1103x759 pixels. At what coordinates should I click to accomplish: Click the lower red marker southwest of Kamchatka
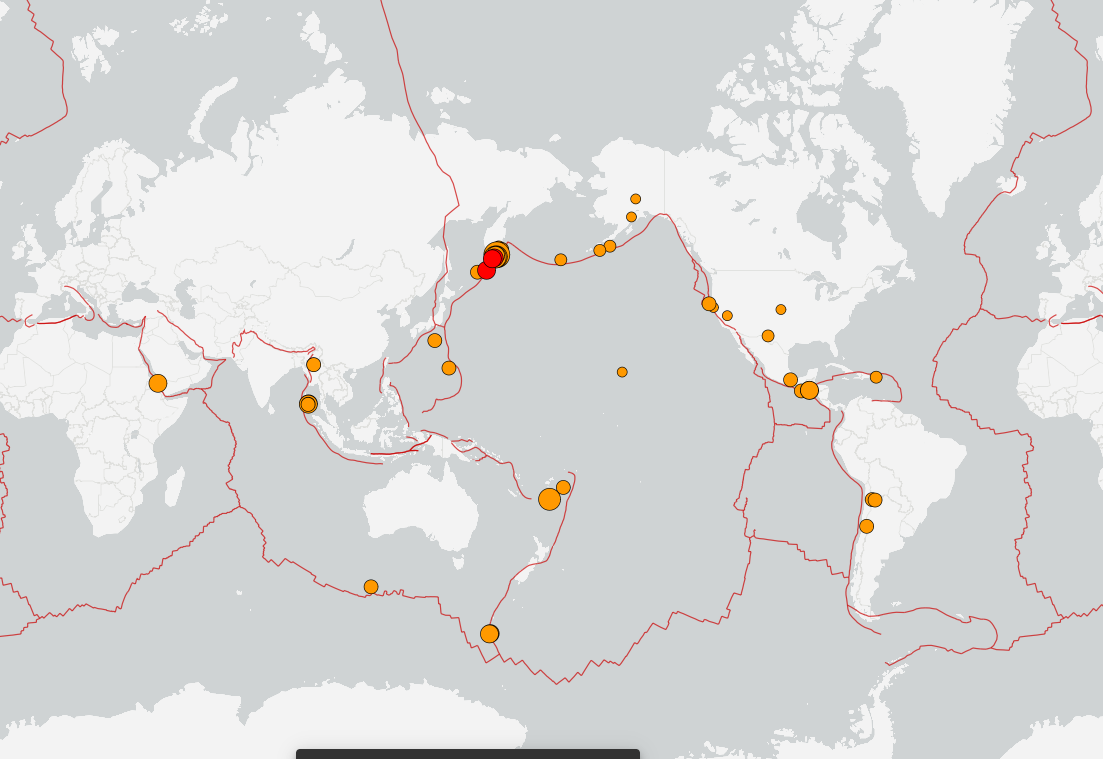486,270
